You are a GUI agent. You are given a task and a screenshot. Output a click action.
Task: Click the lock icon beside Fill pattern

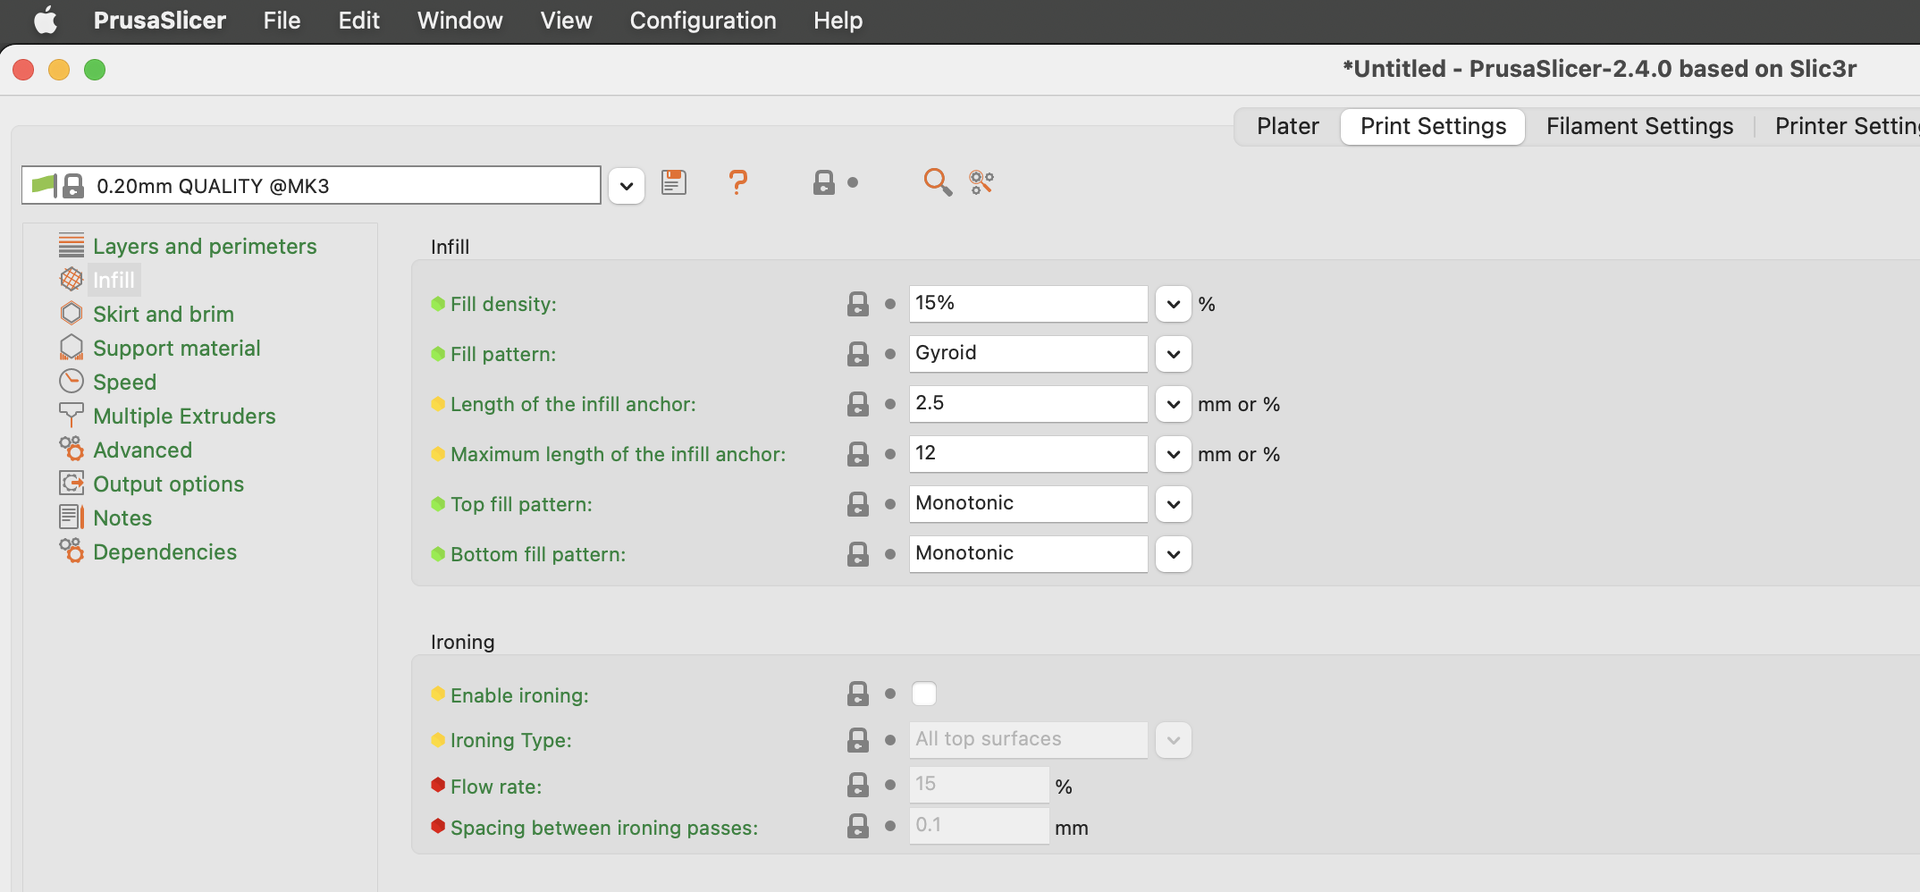pos(858,354)
